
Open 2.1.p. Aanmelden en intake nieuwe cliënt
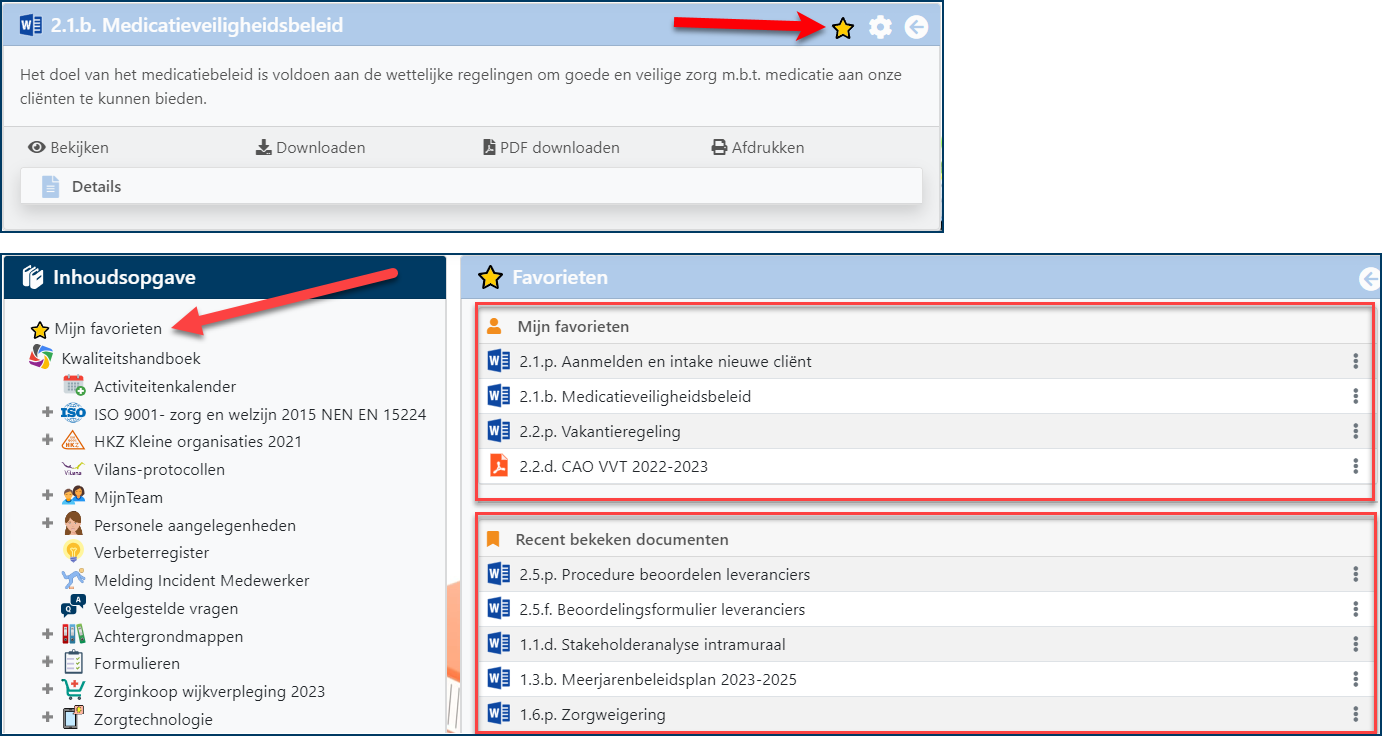pyautogui.click(x=665, y=361)
